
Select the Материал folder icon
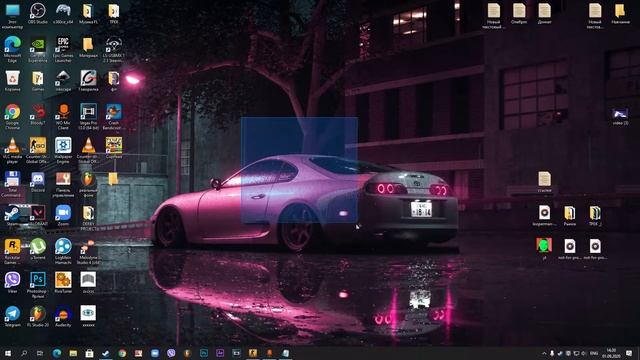point(88,44)
